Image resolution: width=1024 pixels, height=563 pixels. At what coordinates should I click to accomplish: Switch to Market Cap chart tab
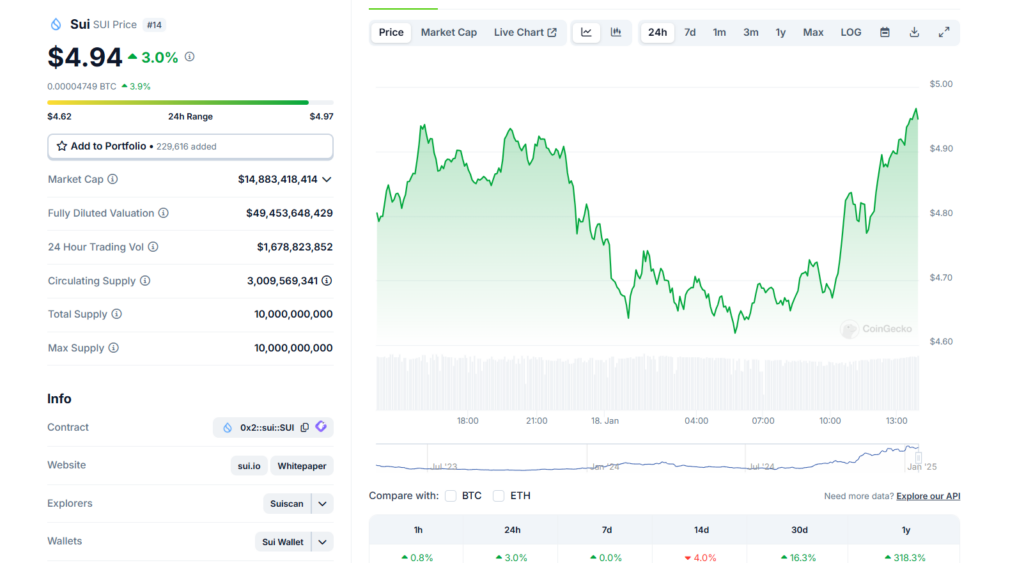click(x=448, y=33)
